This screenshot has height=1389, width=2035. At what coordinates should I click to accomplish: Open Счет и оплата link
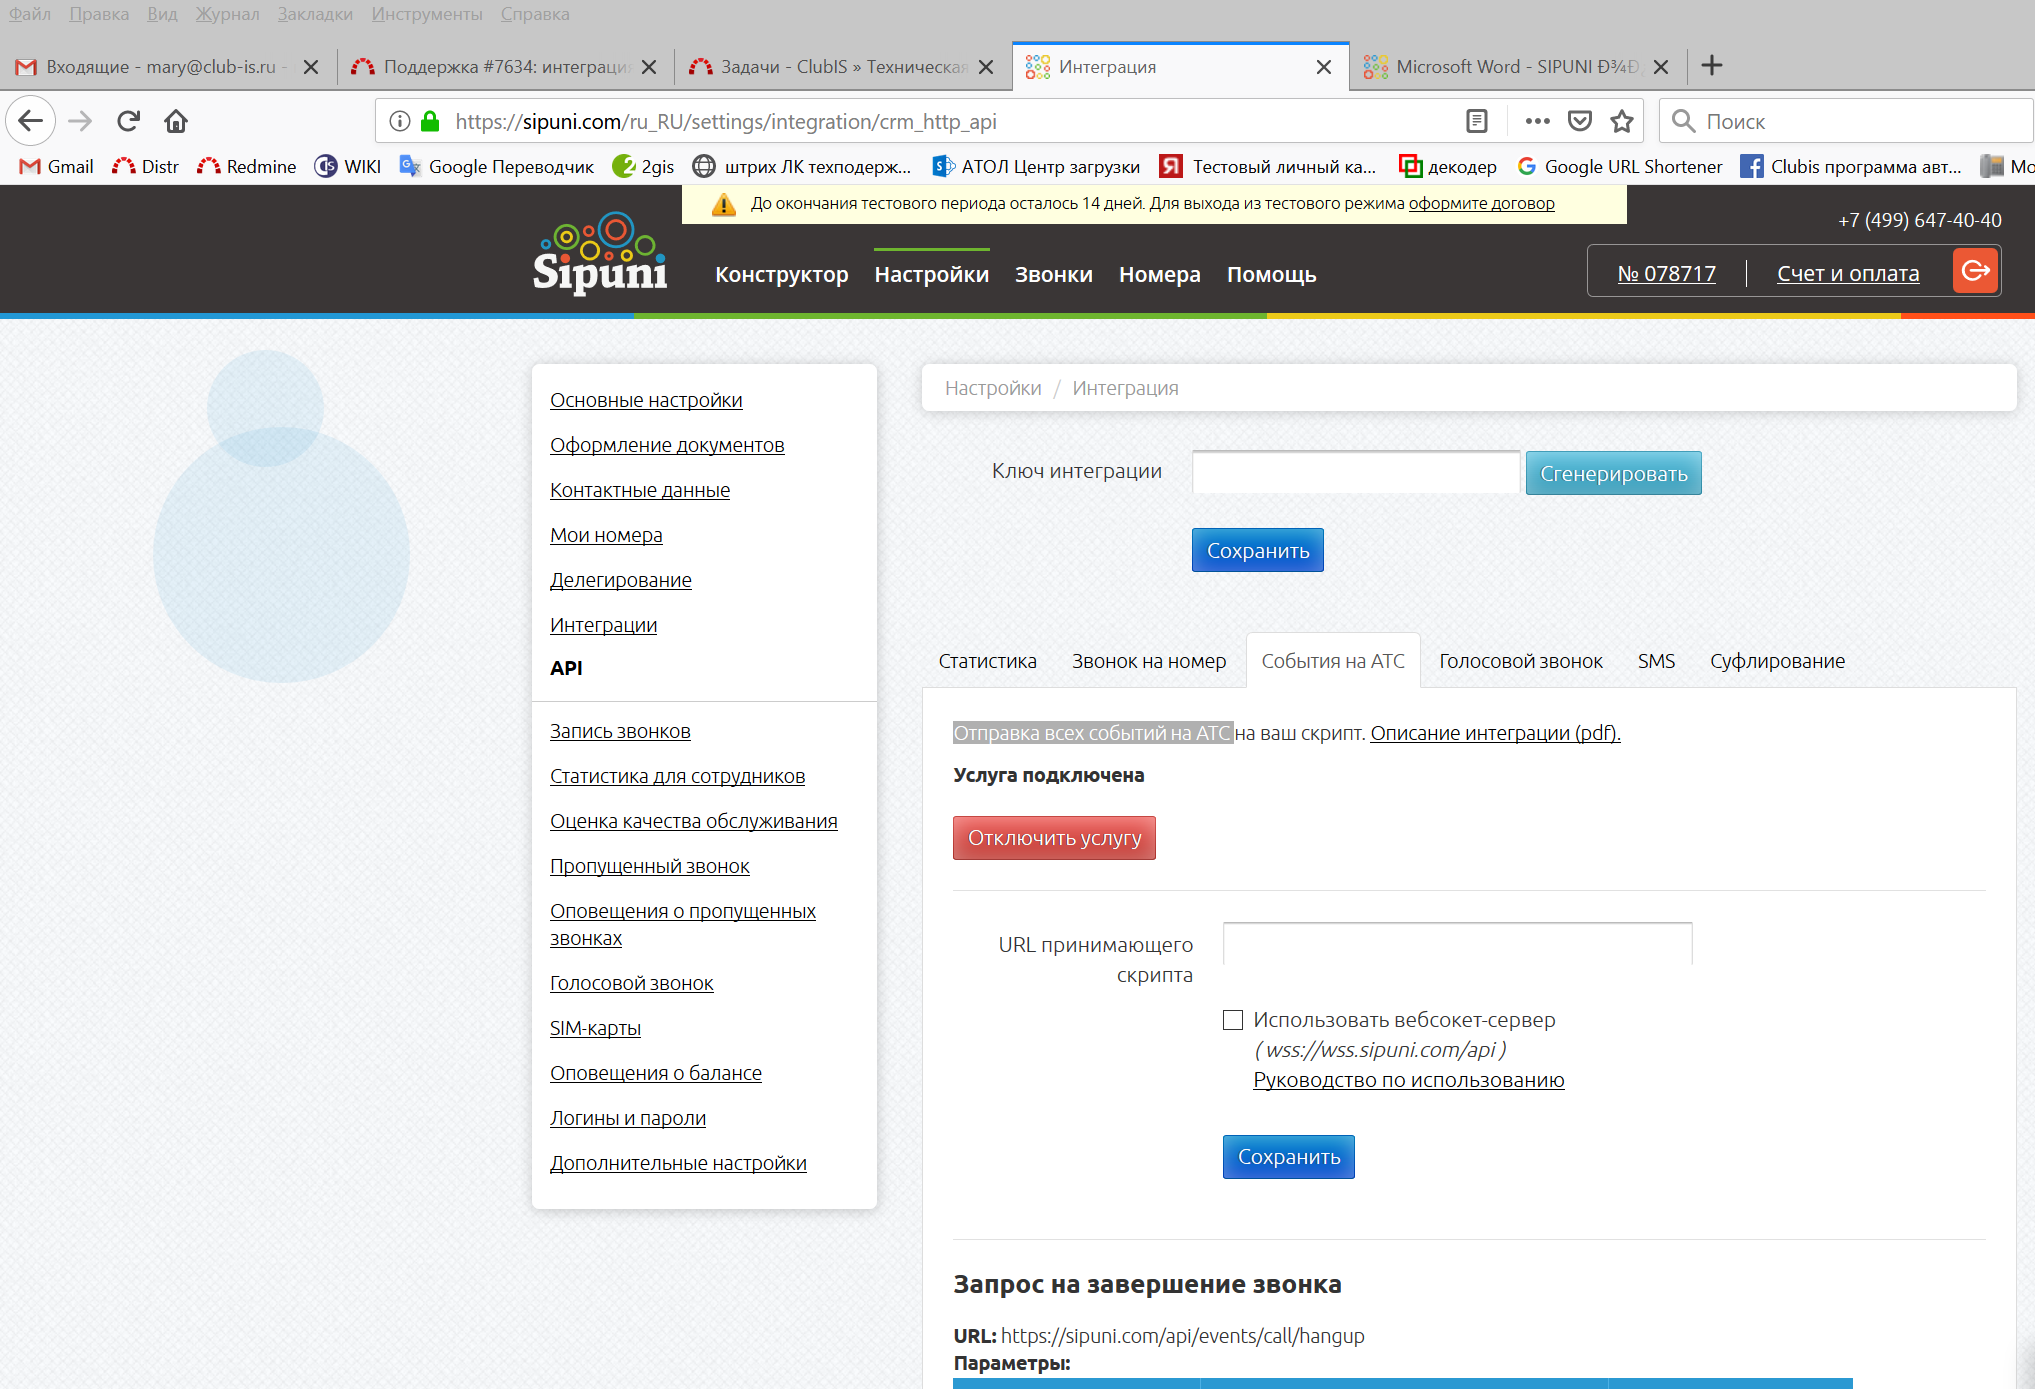[x=1848, y=273]
